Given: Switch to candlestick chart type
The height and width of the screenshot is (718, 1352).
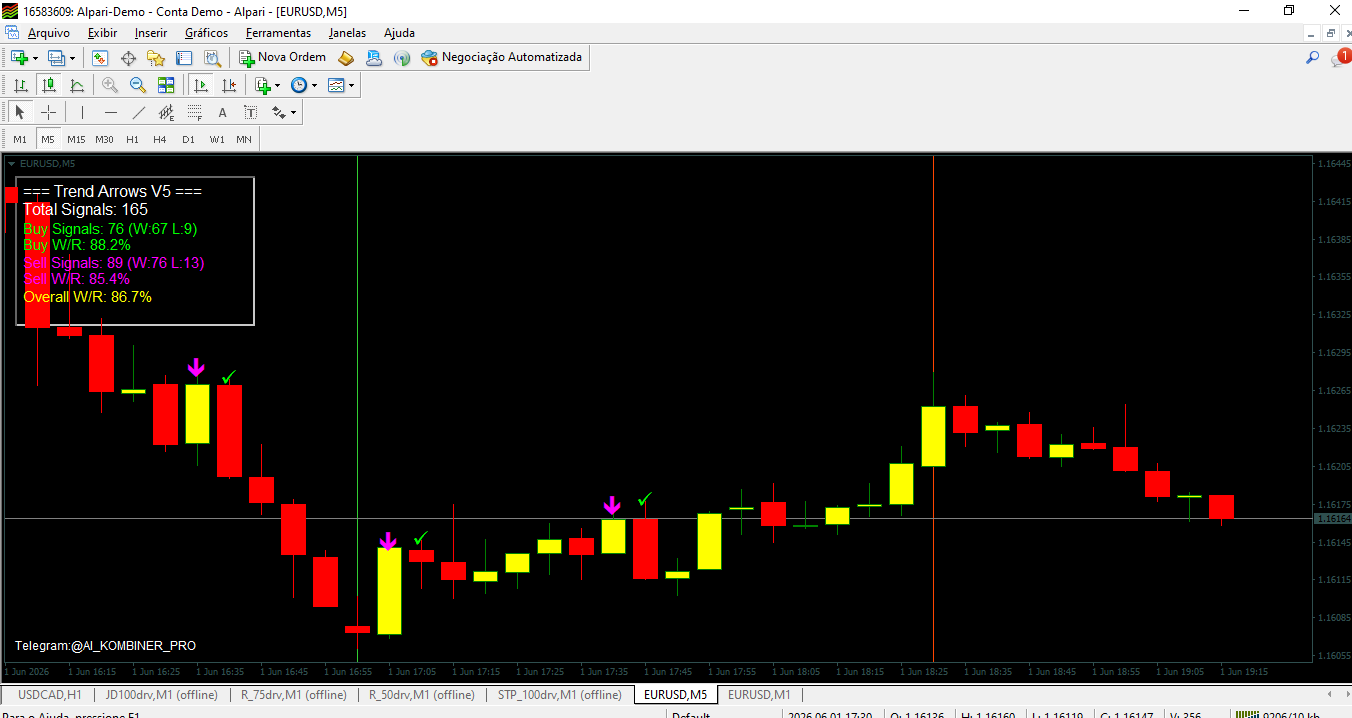Looking at the screenshot, I should [49, 85].
